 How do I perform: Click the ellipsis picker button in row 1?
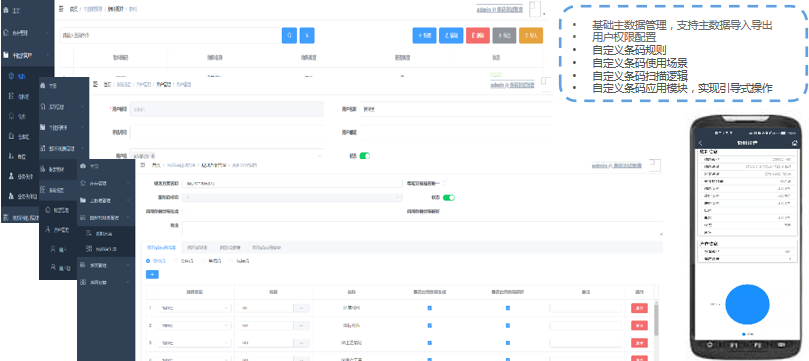pyautogui.click(x=301, y=308)
